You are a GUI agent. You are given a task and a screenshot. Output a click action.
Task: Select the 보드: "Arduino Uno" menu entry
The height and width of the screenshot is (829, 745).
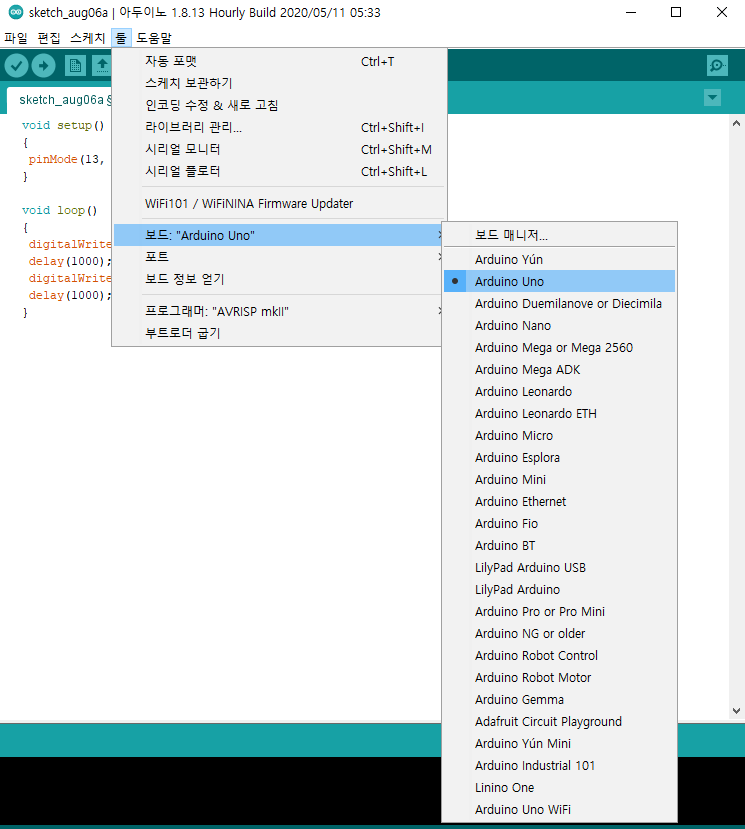click(x=278, y=235)
